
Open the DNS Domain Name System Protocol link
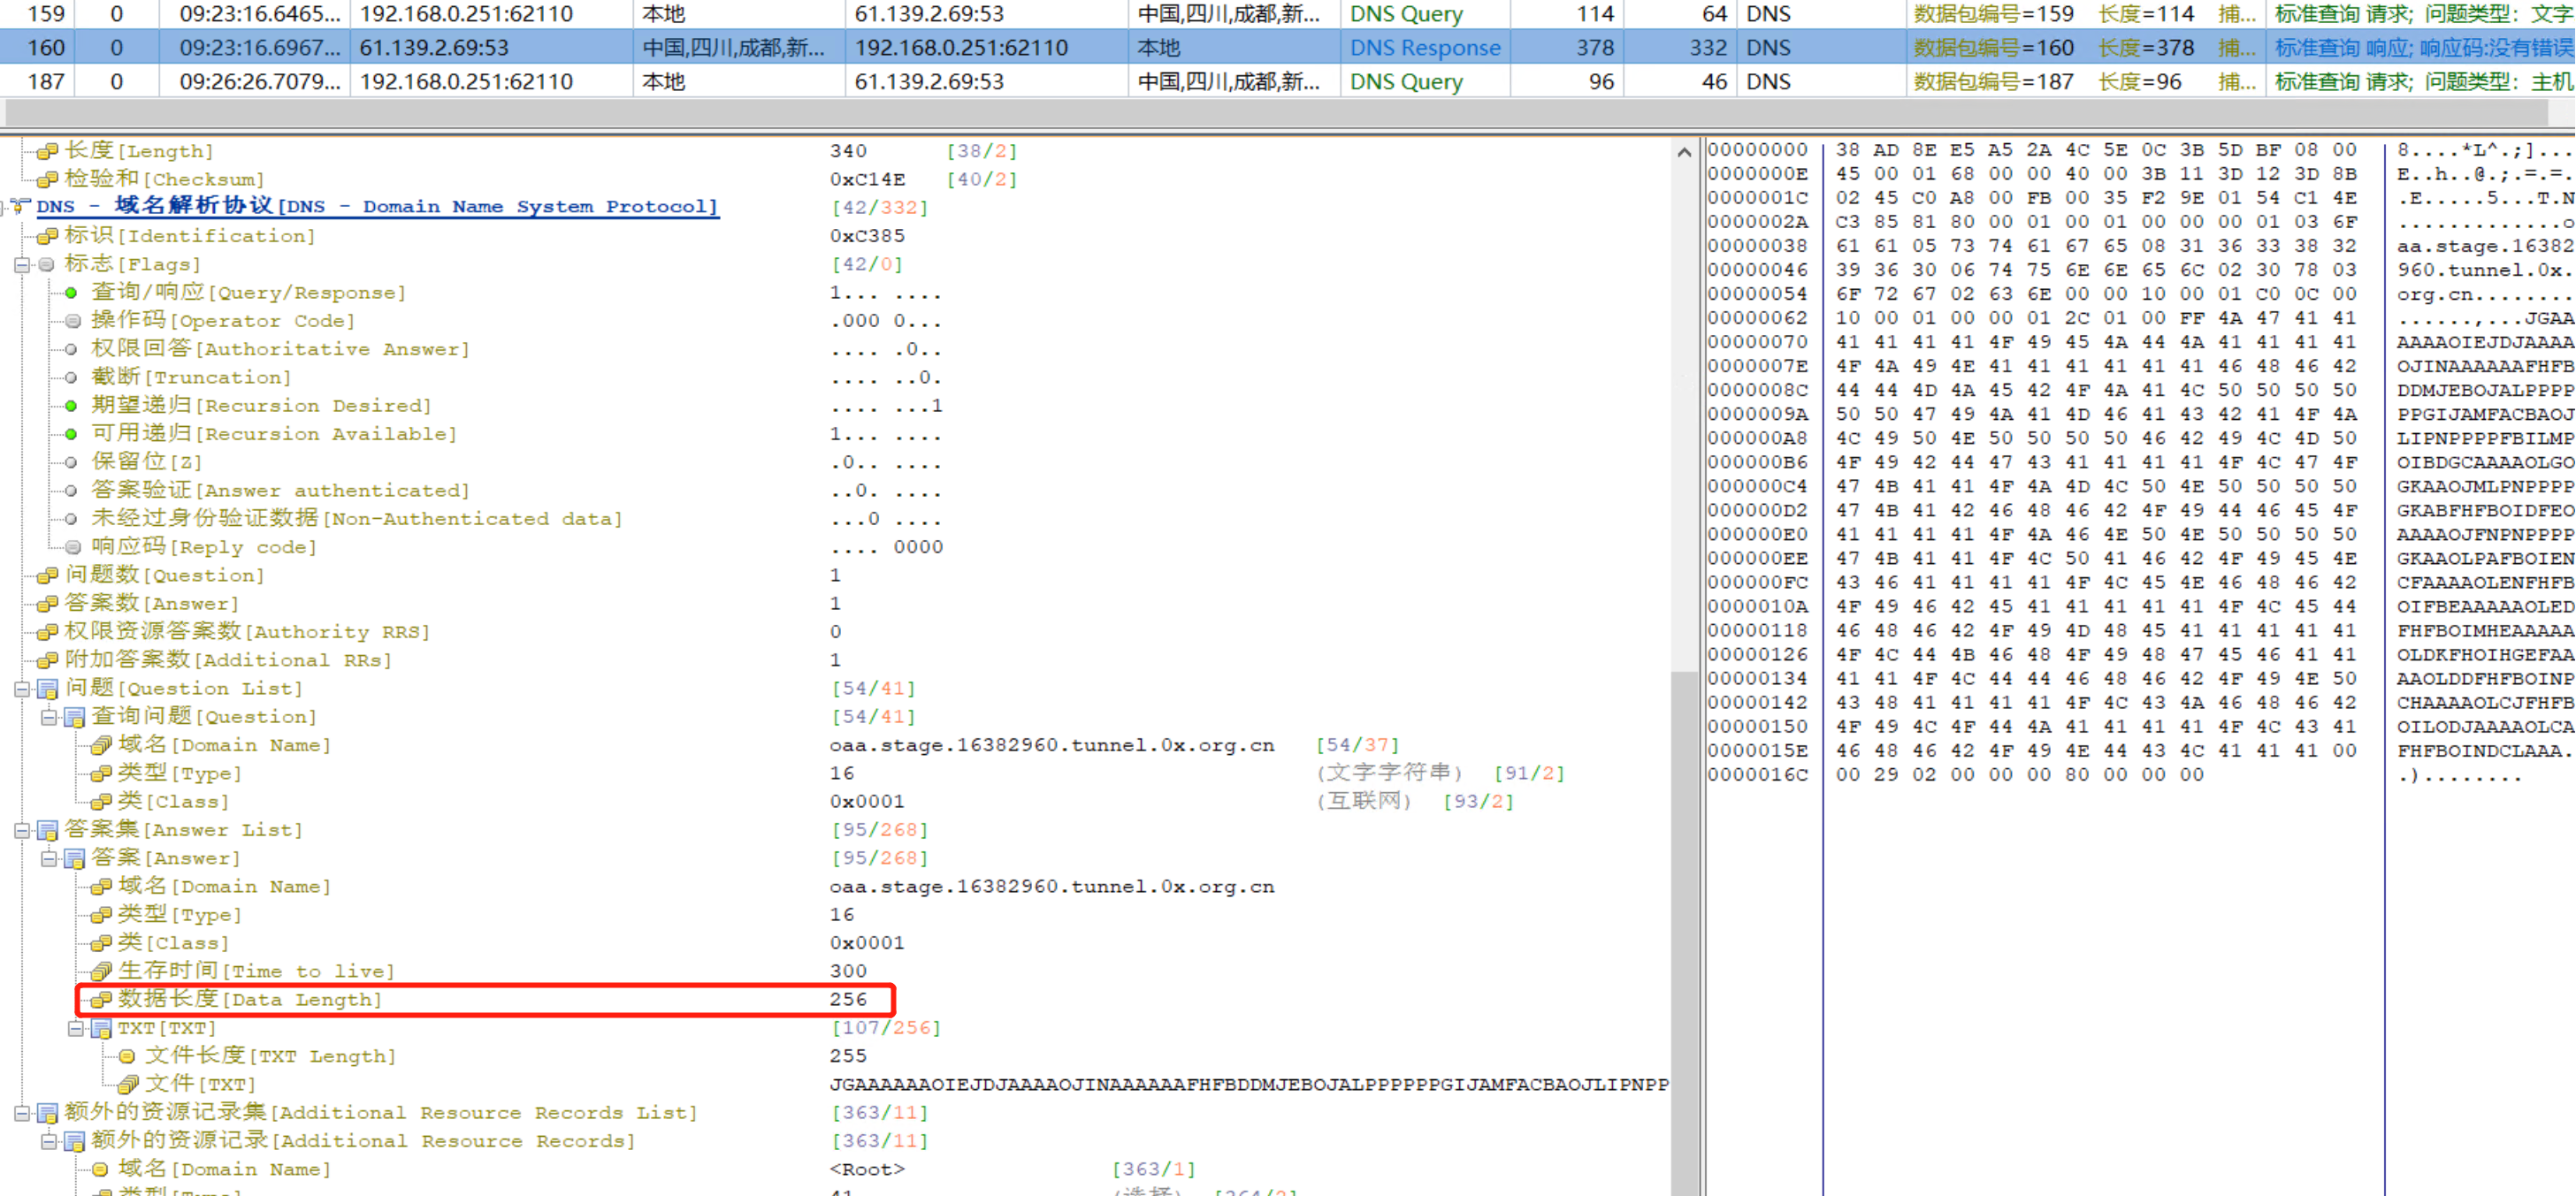pos(377,207)
